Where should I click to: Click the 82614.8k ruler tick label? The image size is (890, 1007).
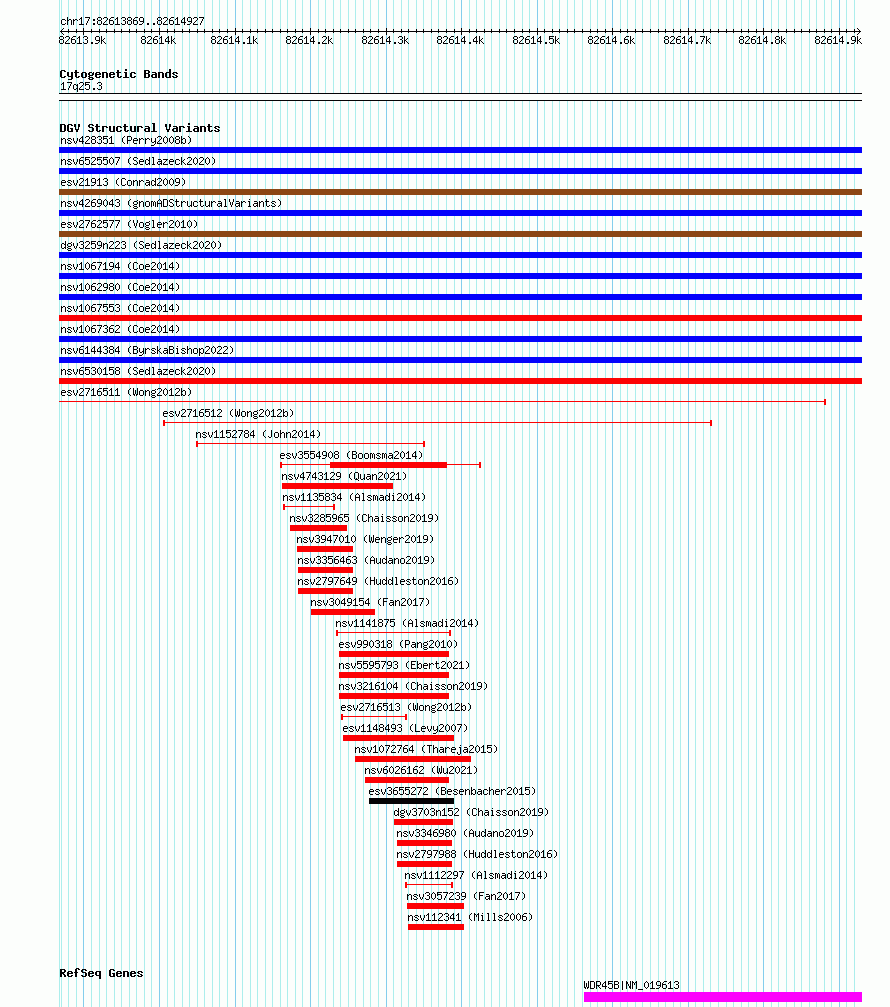[762, 40]
